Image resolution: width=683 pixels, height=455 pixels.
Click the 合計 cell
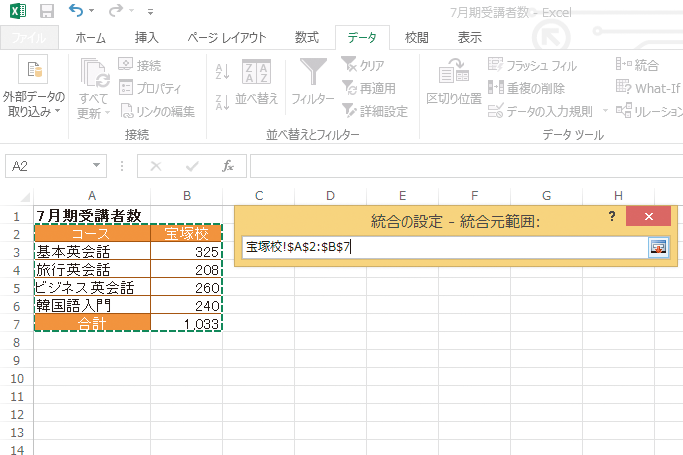click(x=92, y=324)
